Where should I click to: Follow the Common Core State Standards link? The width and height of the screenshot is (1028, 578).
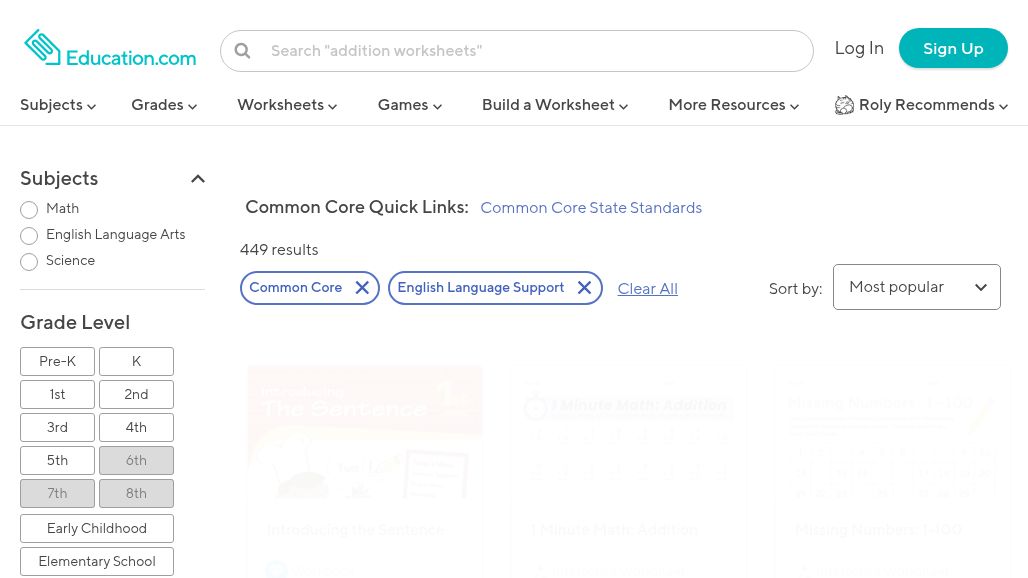tap(591, 208)
